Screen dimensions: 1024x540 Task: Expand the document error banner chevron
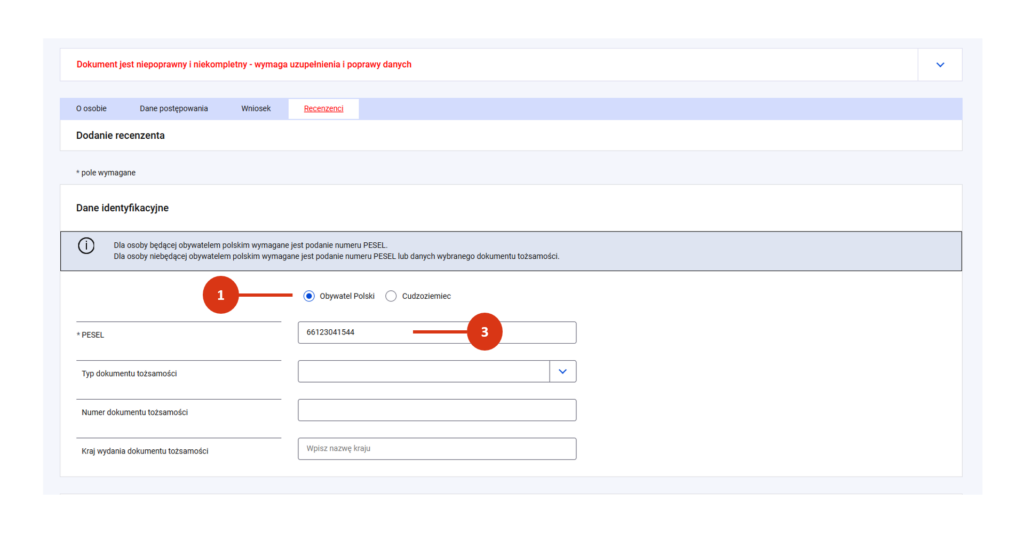(940, 65)
